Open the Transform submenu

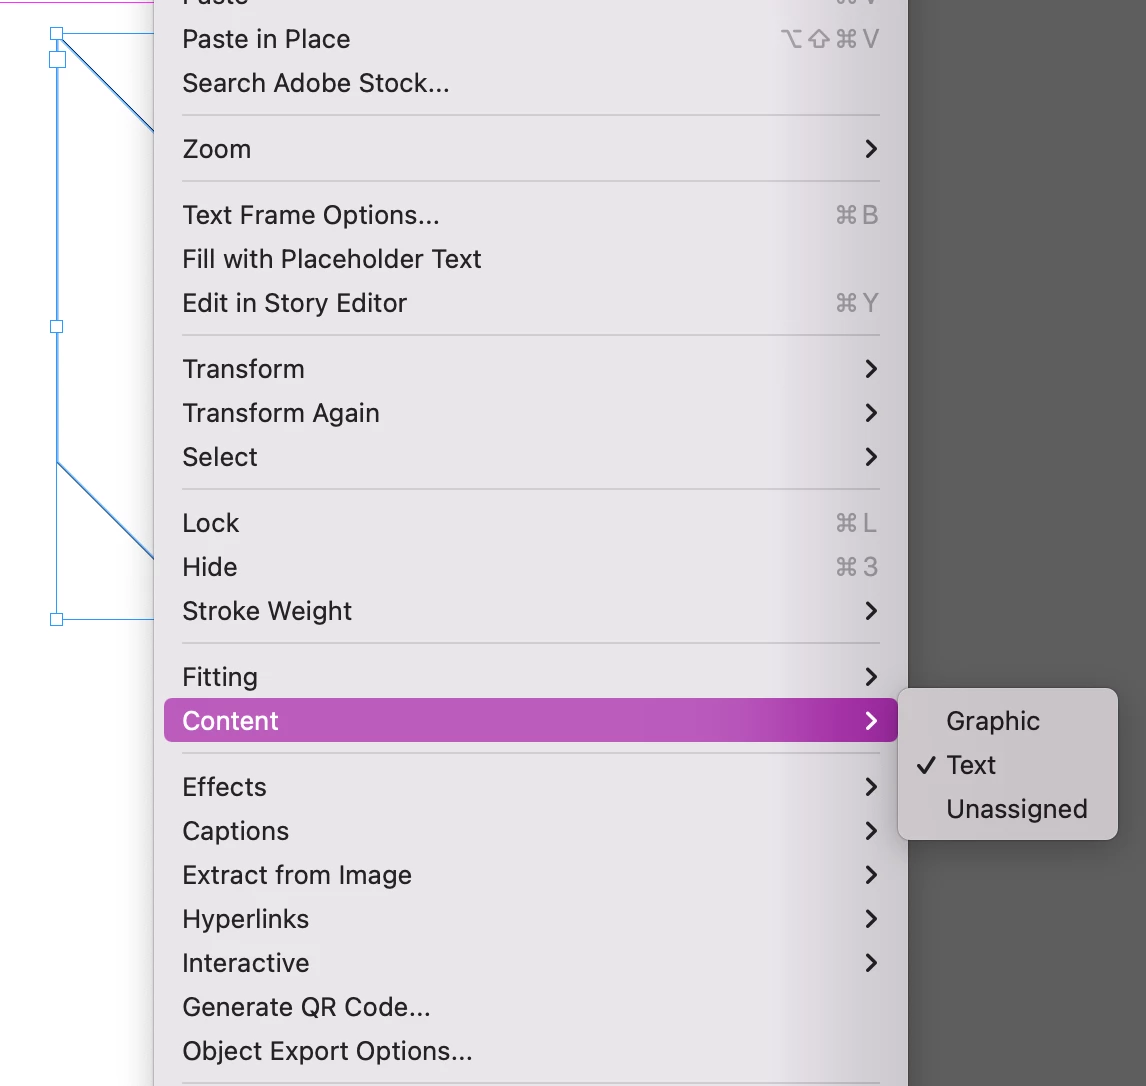pyautogui.click(x=243, y=369)
